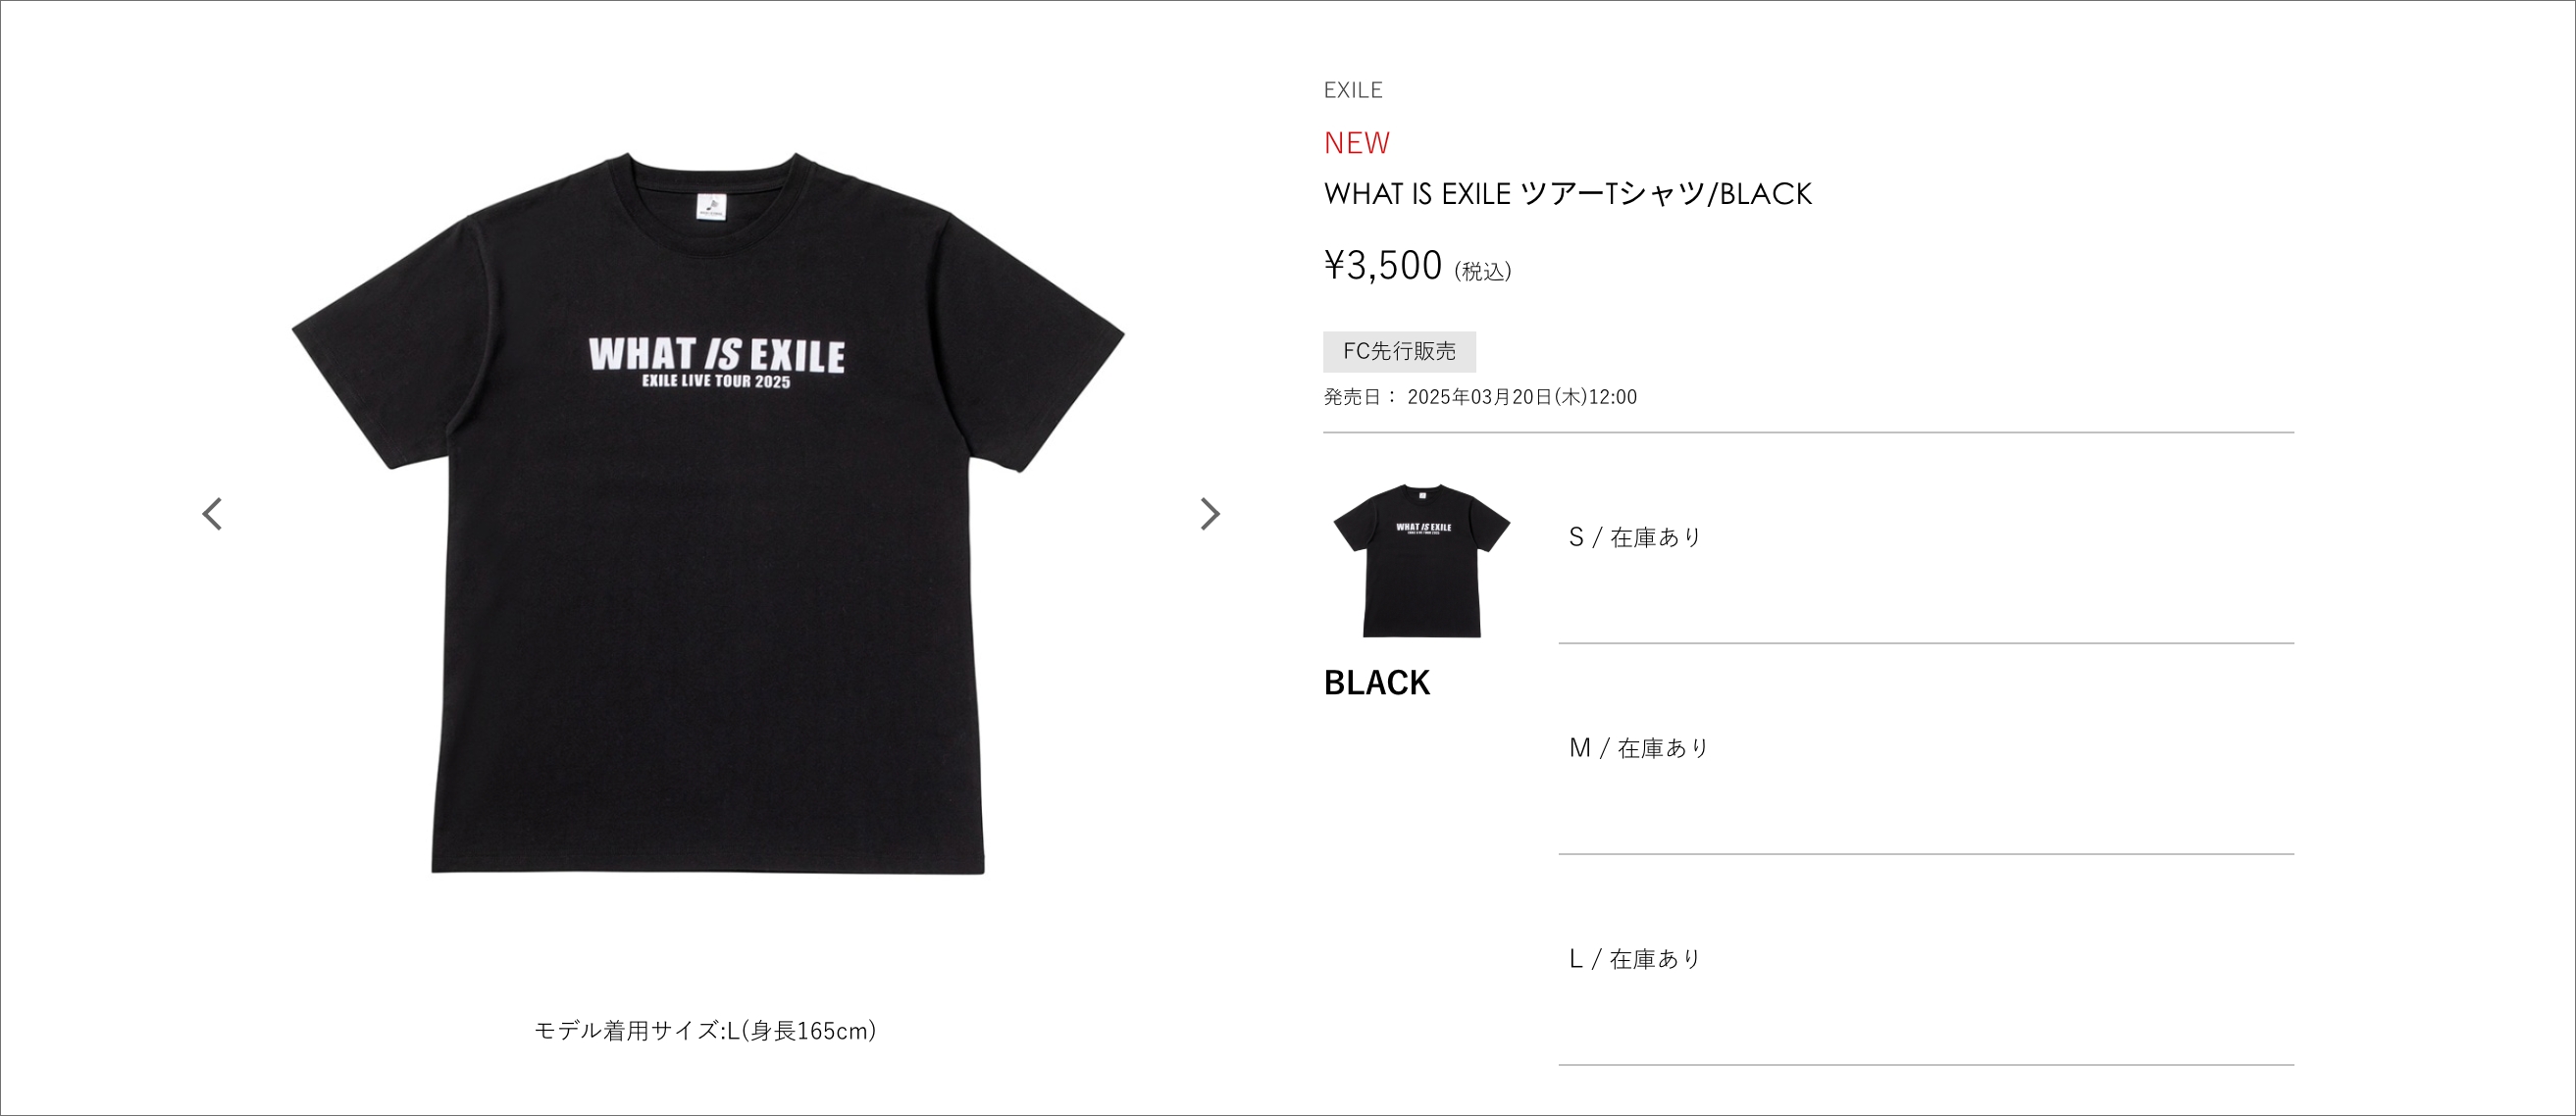
Task: Click the main black t-shirt image
Action: tap(708, 514)
